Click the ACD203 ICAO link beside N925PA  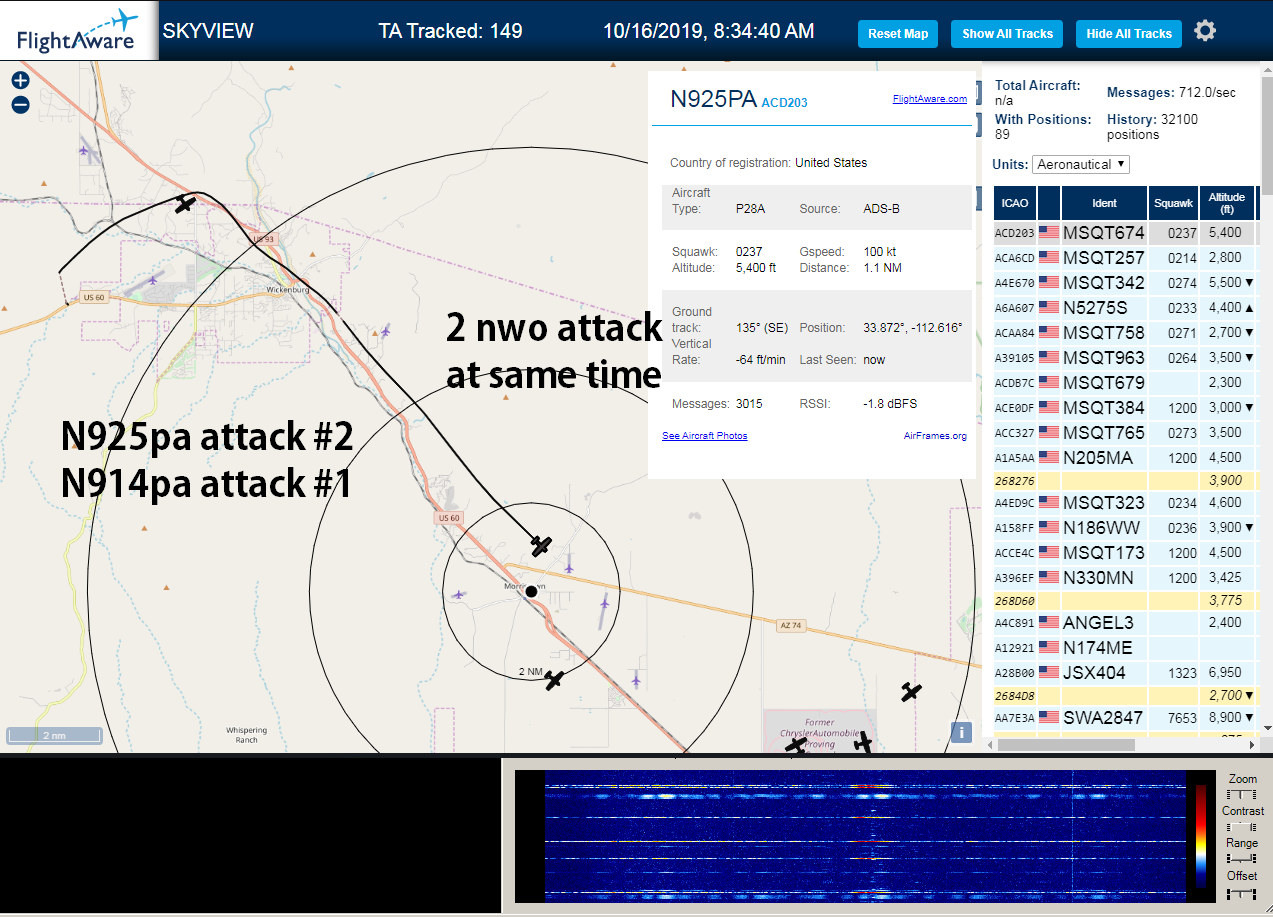point(784,103)
